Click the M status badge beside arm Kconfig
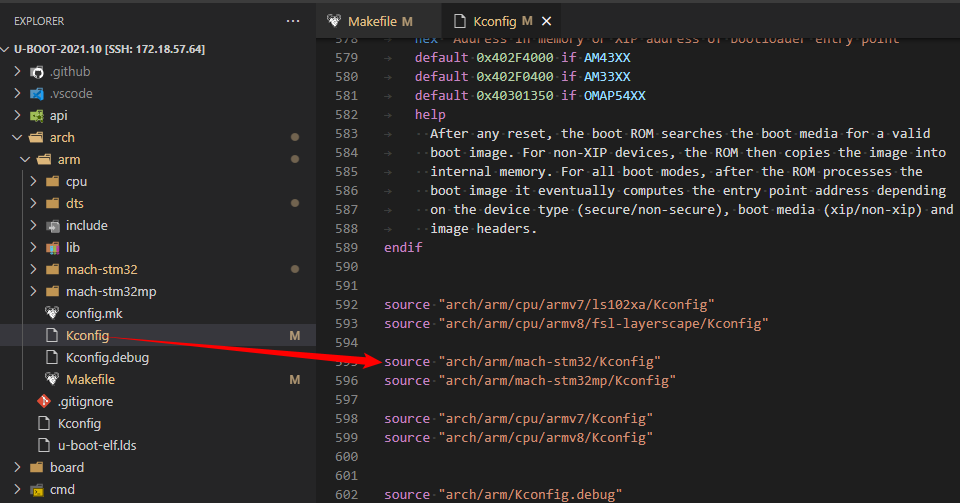Viewport: 960px width, 503px height. [294, 336]
